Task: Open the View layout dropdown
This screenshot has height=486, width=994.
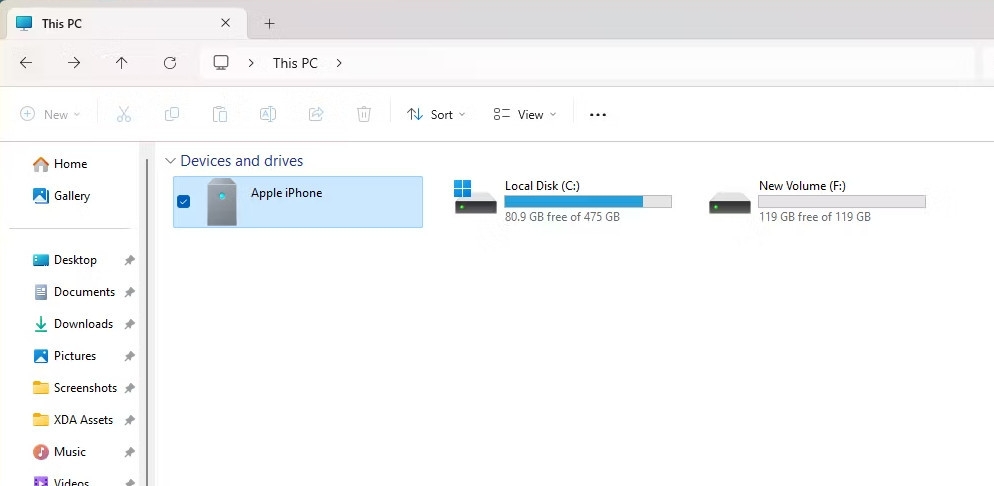Action: click(x=525, y=115)
